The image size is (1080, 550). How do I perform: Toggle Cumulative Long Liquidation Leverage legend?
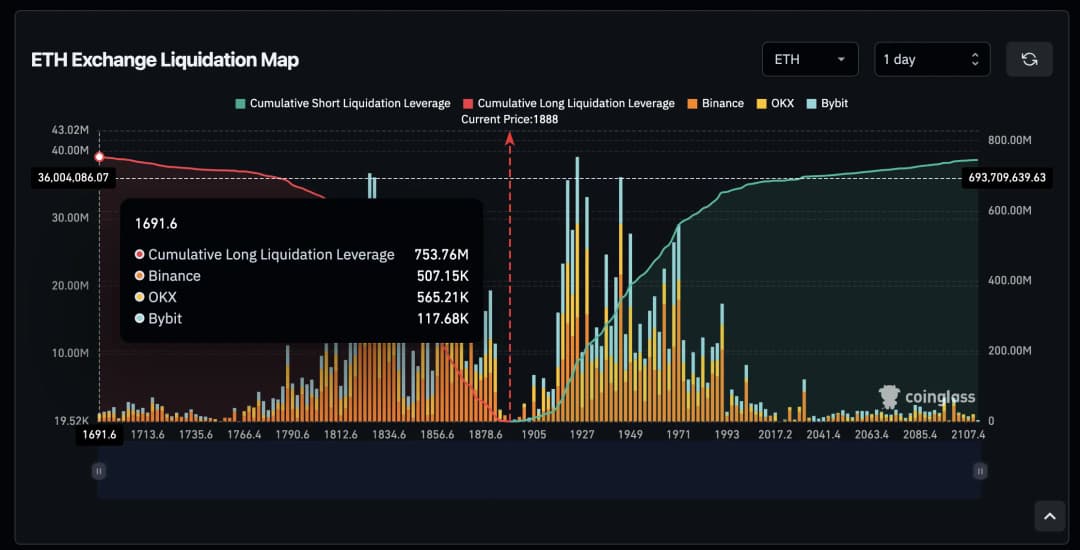[x=567, y=103]
